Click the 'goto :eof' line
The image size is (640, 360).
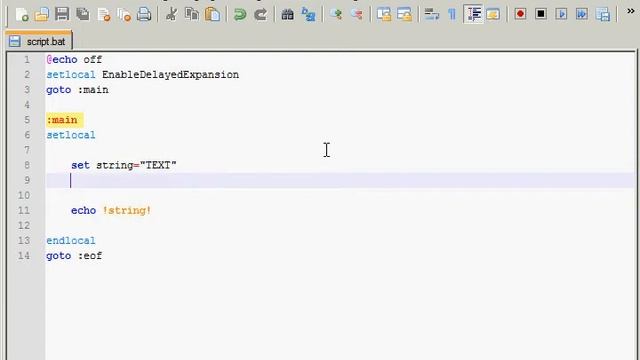click(x=74, y=256)
